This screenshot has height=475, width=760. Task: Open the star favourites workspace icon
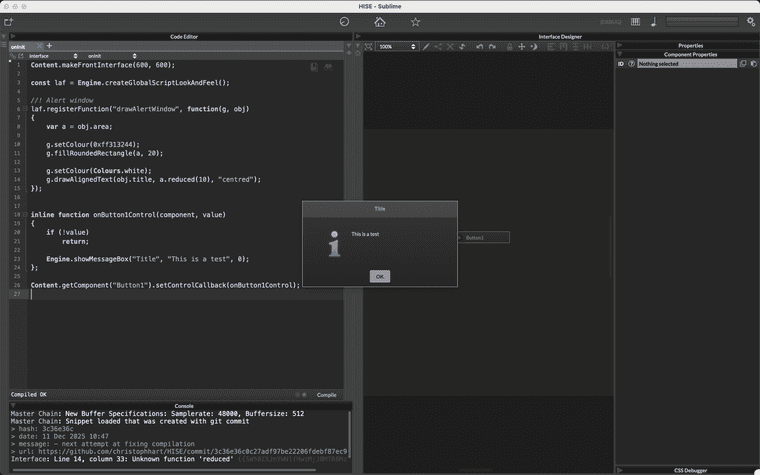pyautogui.click(x=415, y=22)
